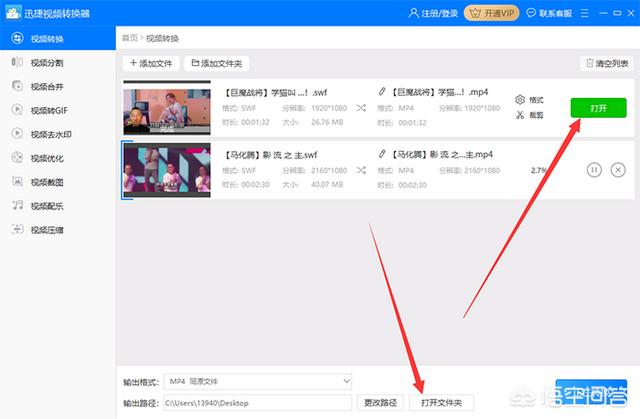
Task: Clear the list with 清空列表
Action: click(607, 63)
